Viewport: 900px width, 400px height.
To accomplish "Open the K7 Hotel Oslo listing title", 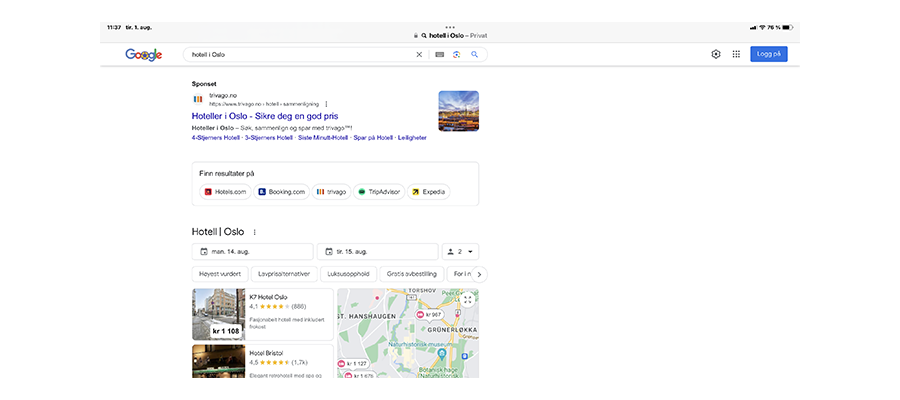I will pos(269,297).
